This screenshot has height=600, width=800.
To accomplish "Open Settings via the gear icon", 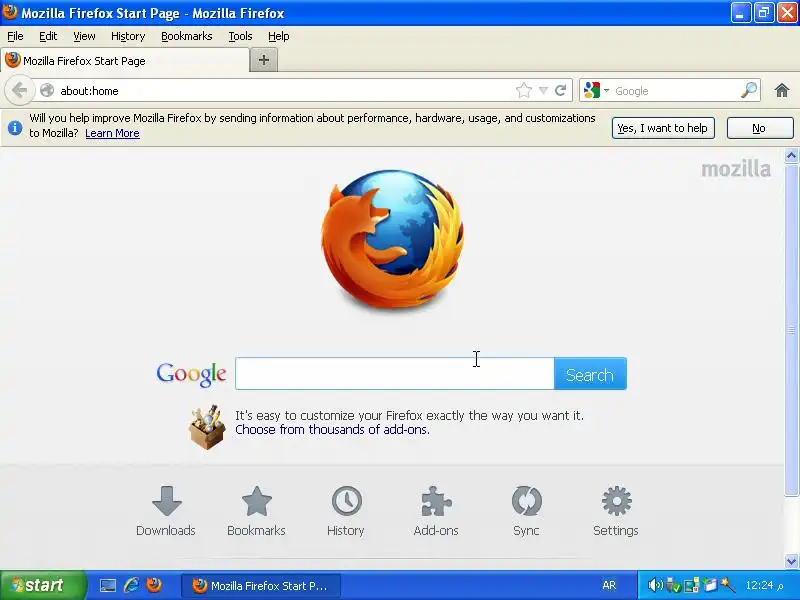I will (x=616, y=501).
